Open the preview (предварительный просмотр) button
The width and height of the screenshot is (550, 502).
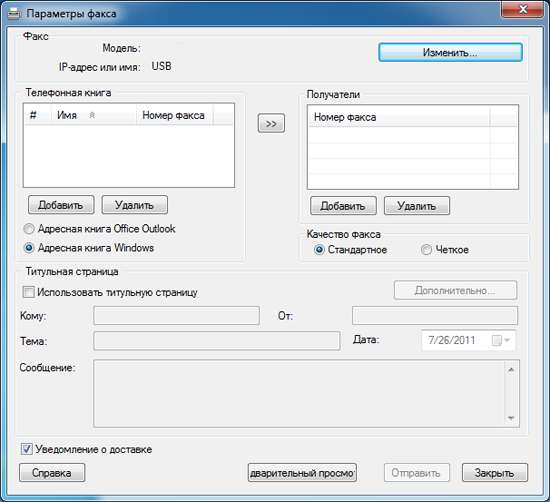click(x=302, y=473)
